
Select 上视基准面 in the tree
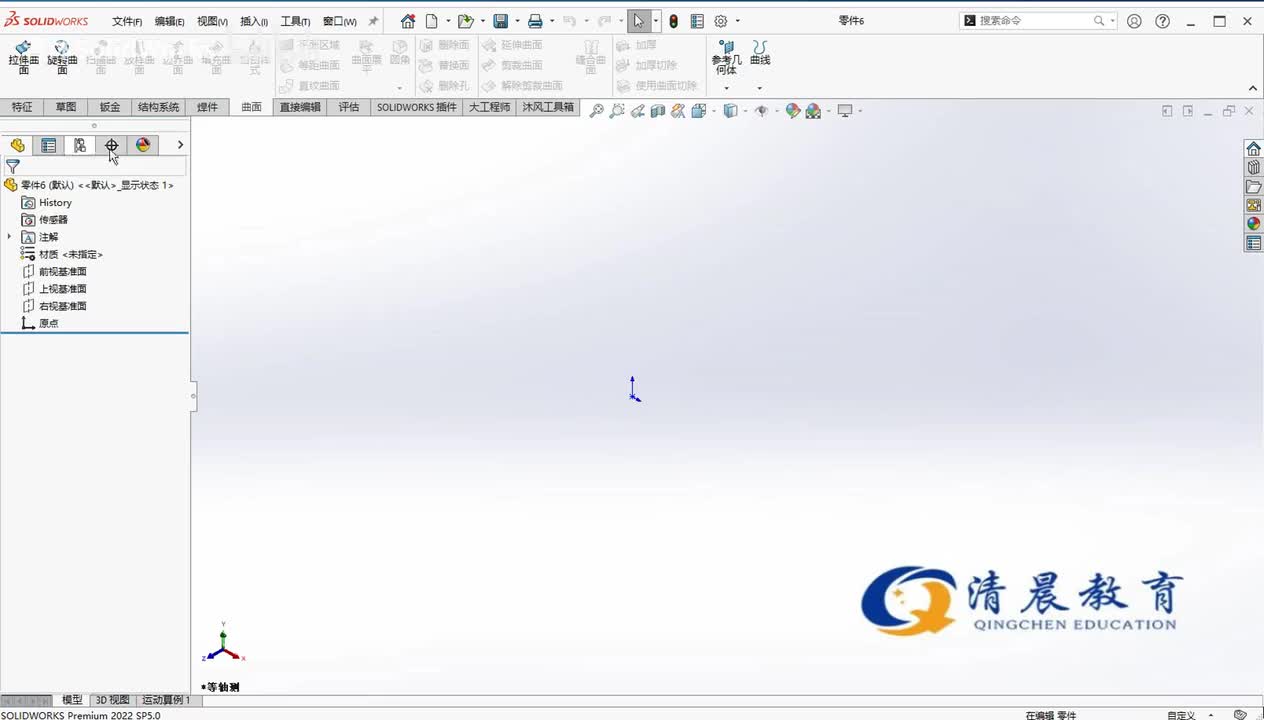(63, 289)
